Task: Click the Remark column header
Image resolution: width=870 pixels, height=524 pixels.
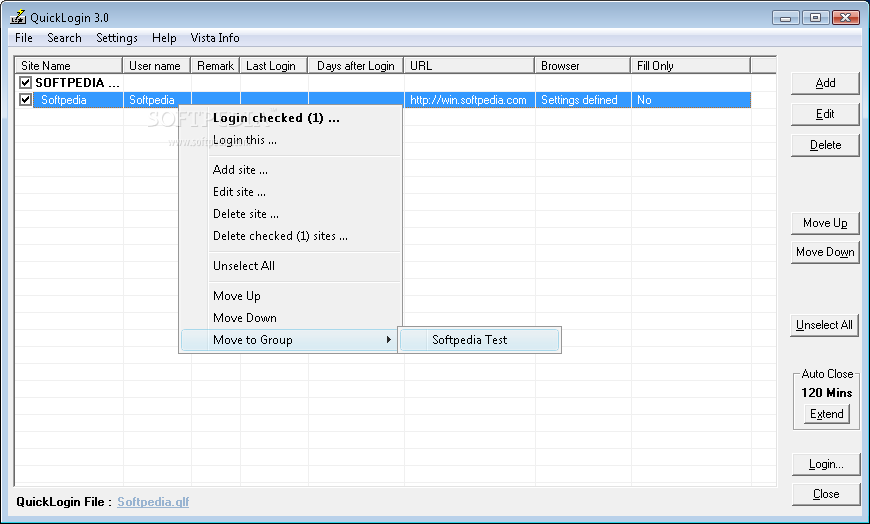Action: (215, 66)
